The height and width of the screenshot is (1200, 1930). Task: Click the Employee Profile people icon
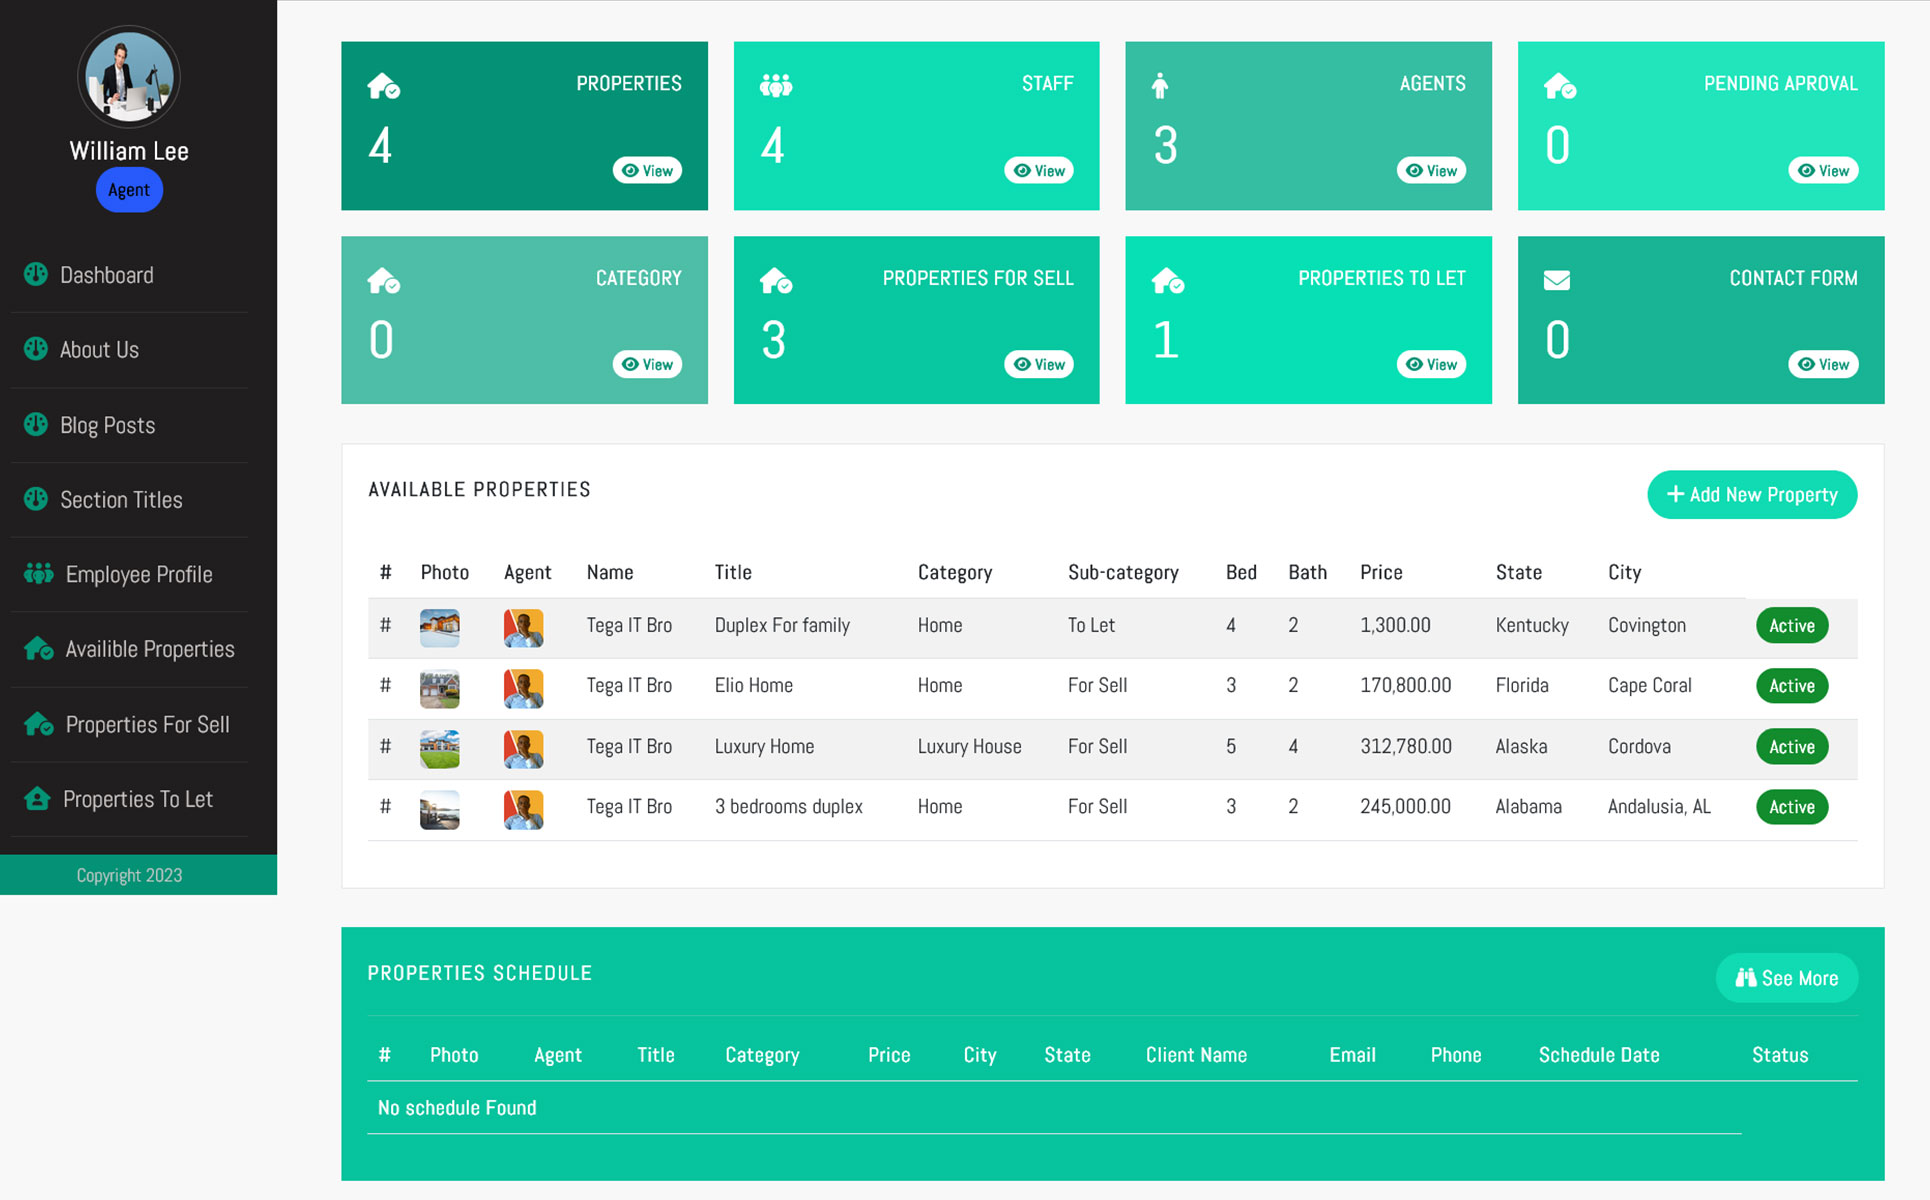click(x=38, y=574)
